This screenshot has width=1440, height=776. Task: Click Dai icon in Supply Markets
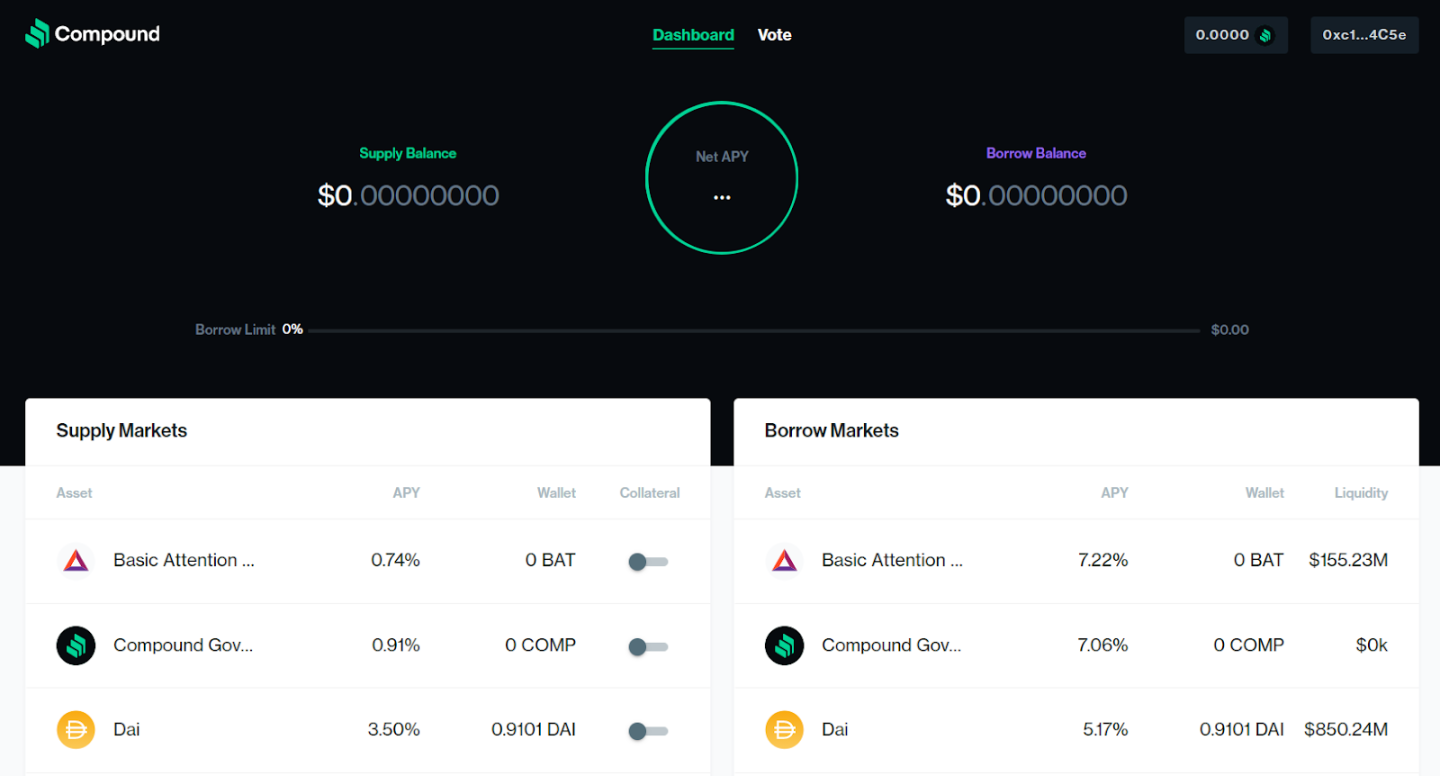(76, 730)
